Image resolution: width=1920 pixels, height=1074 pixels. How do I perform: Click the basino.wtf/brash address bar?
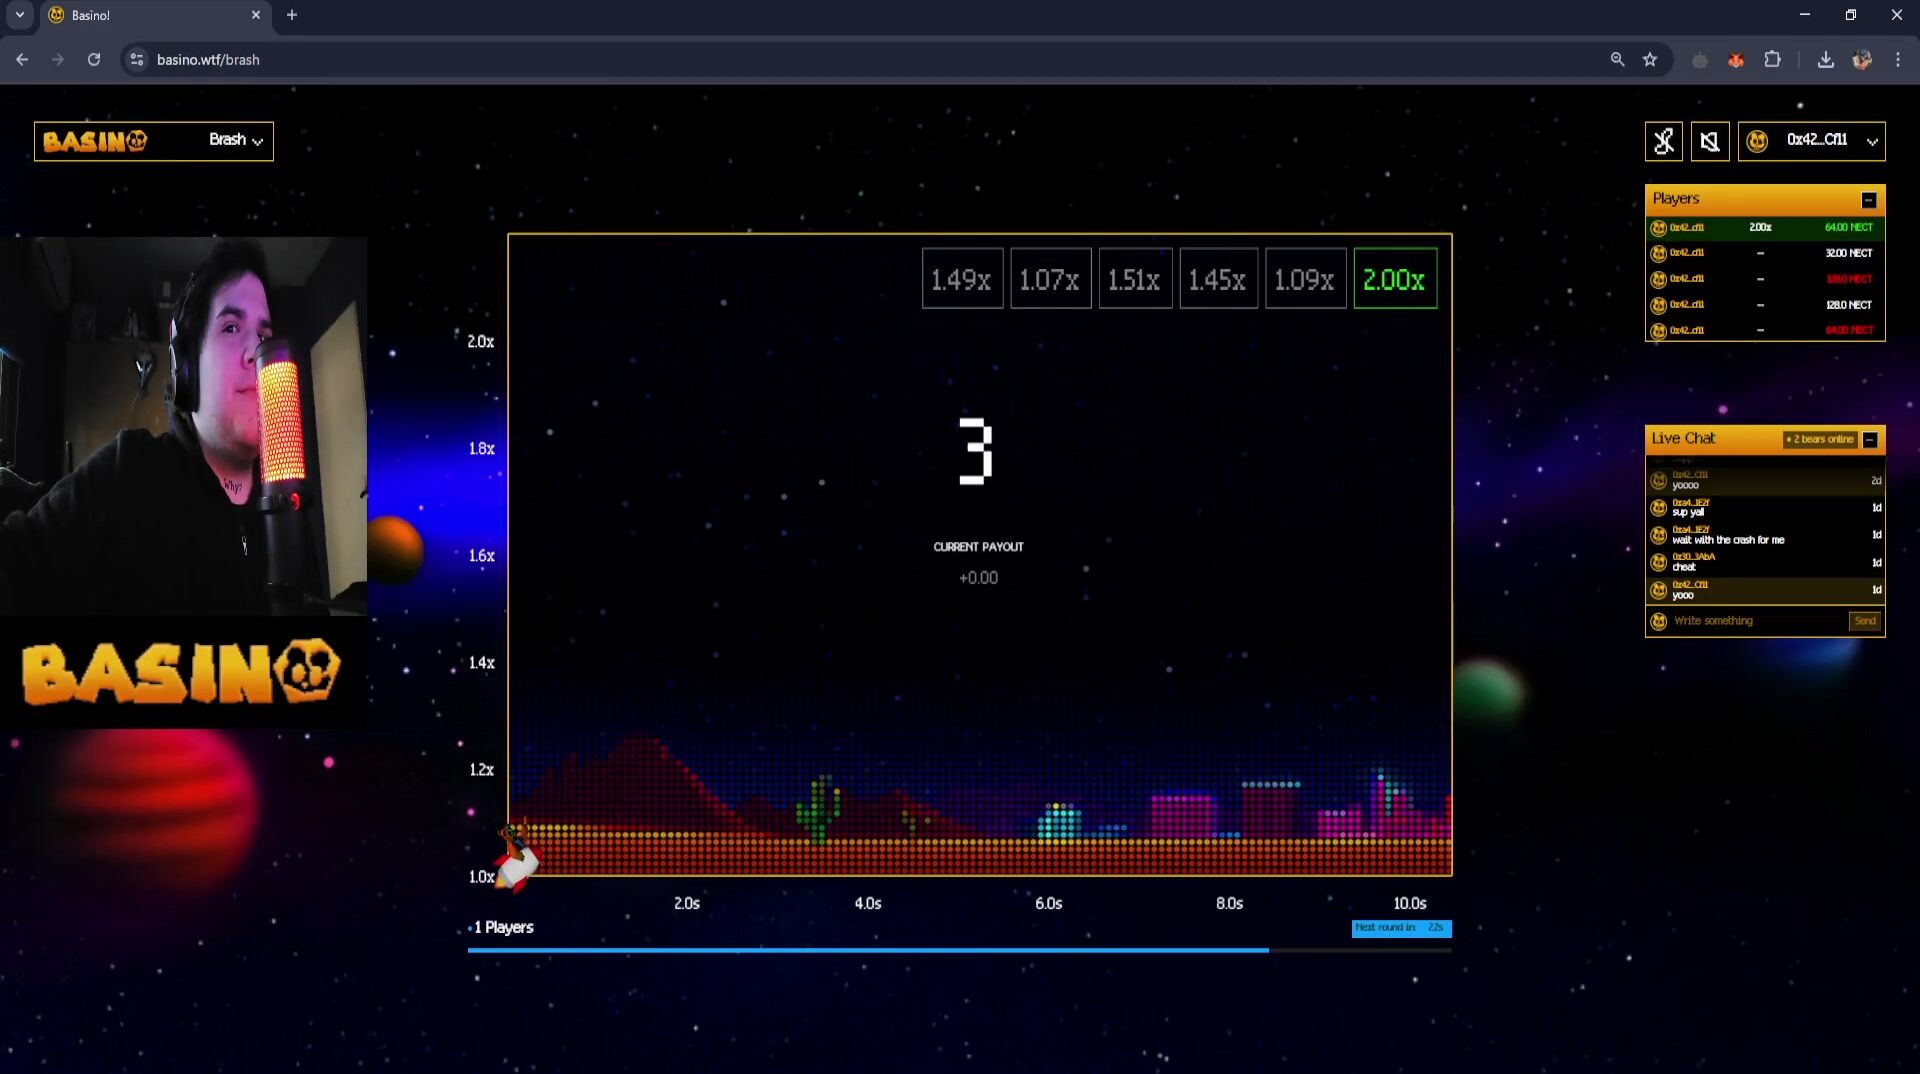(x=208, y=60)
